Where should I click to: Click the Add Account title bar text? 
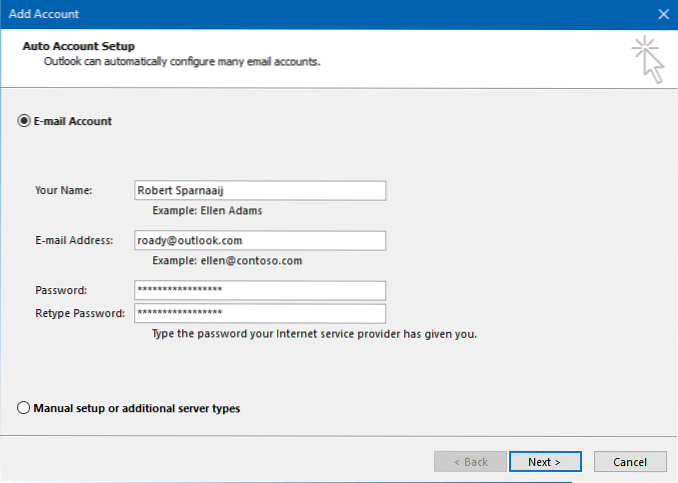(x=44, y=14)
